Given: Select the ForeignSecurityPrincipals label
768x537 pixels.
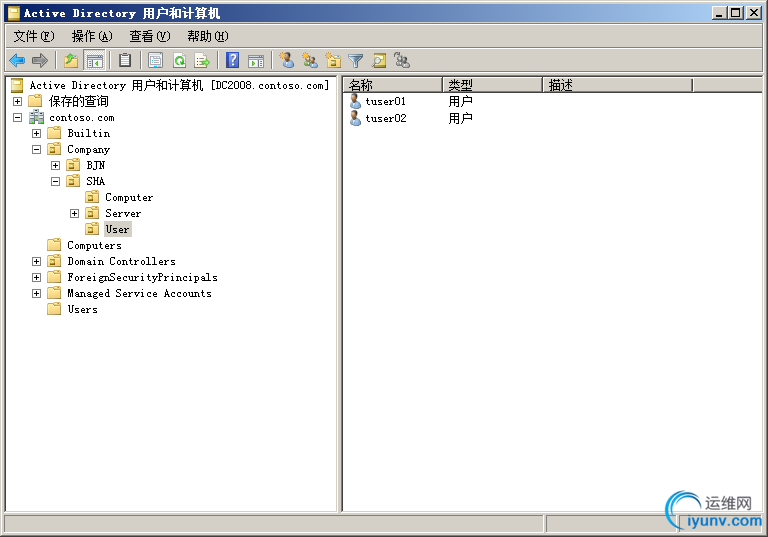Looking at the screenshot, I should tap(143, 277).
